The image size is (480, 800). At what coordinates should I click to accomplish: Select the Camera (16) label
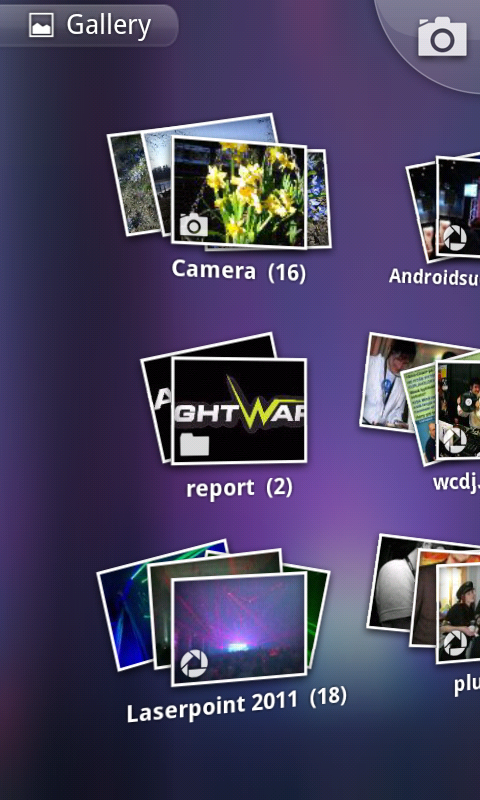point(239,271)
